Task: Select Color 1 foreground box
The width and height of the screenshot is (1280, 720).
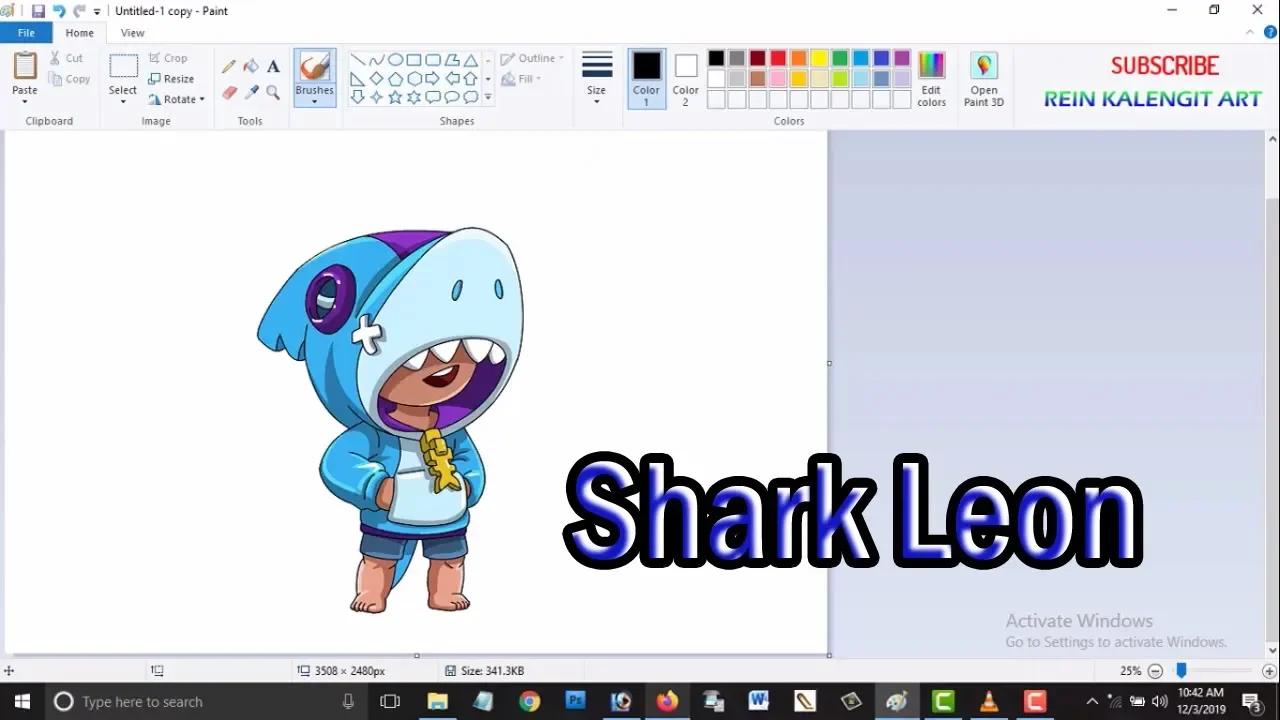Action: [646, 79]
